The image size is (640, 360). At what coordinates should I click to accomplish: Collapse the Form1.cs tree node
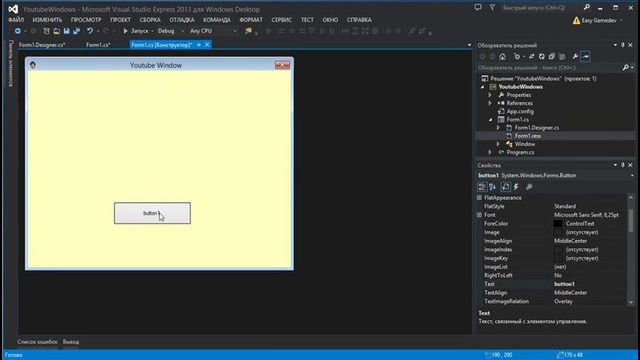(x=490, y=120)
